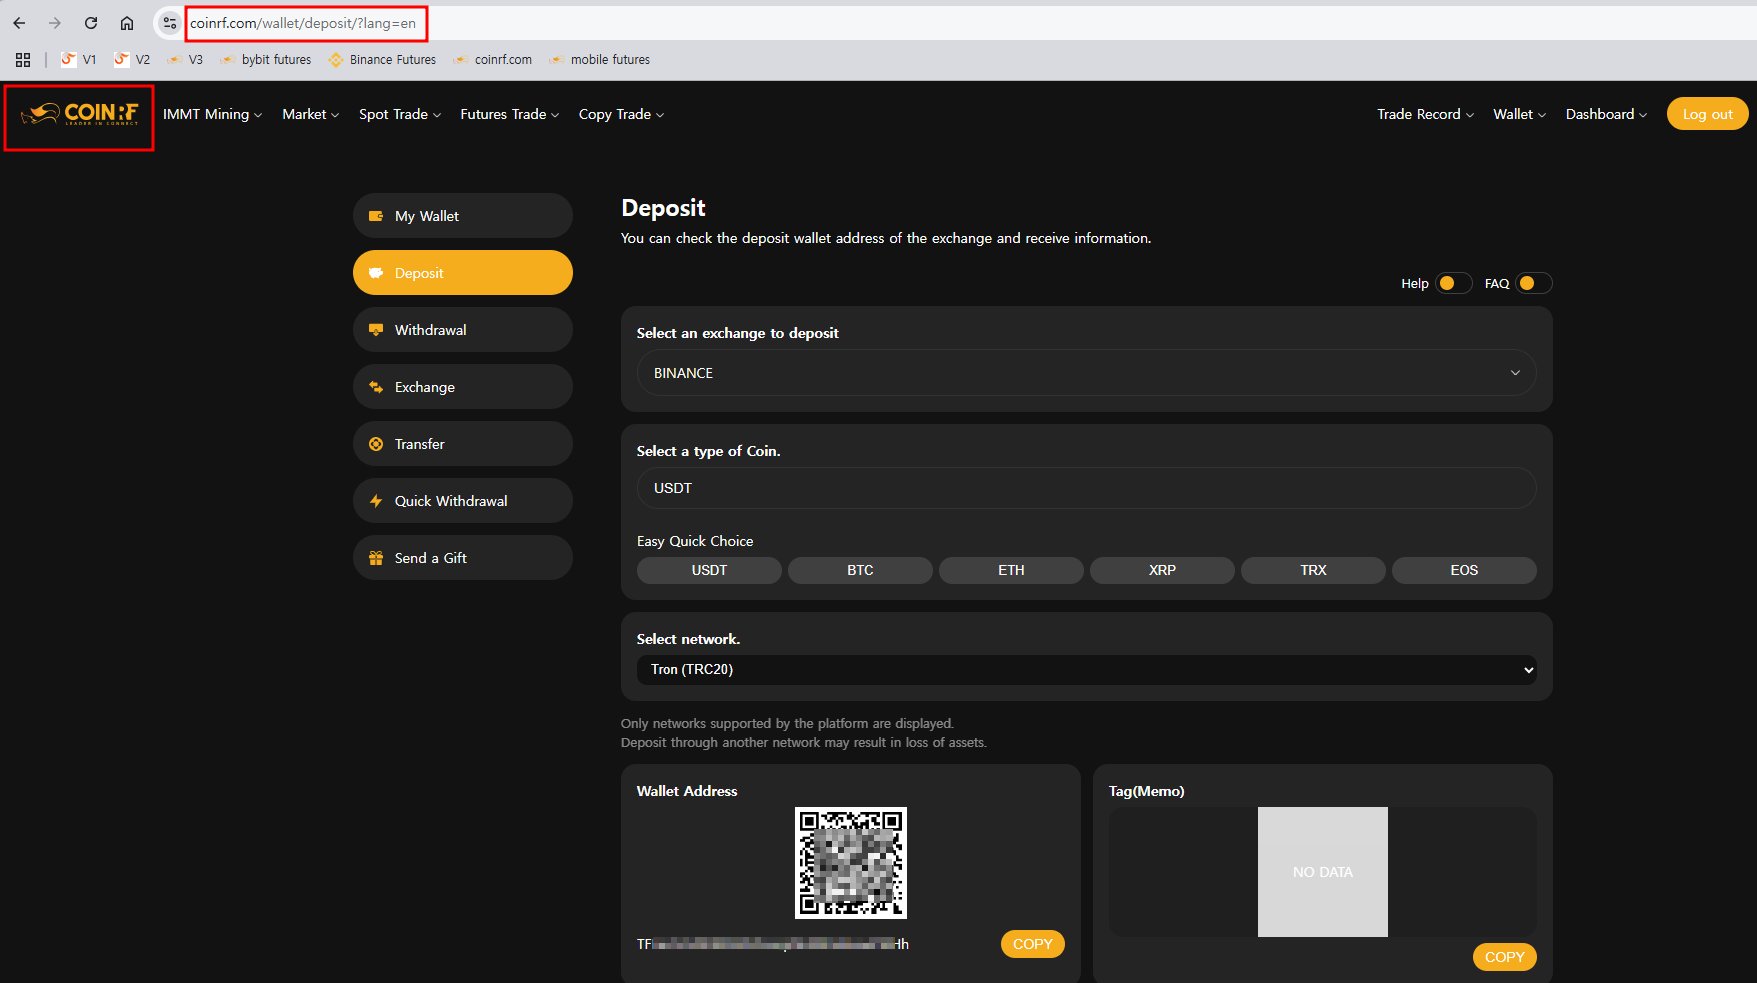Click the Log out button
The image size is (1757, 983).
tap(1707, 113)
